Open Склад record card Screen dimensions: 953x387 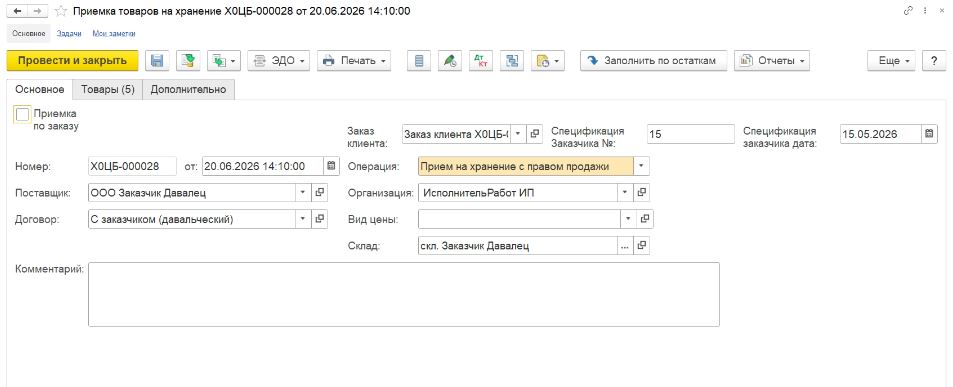tap(642, 246)
